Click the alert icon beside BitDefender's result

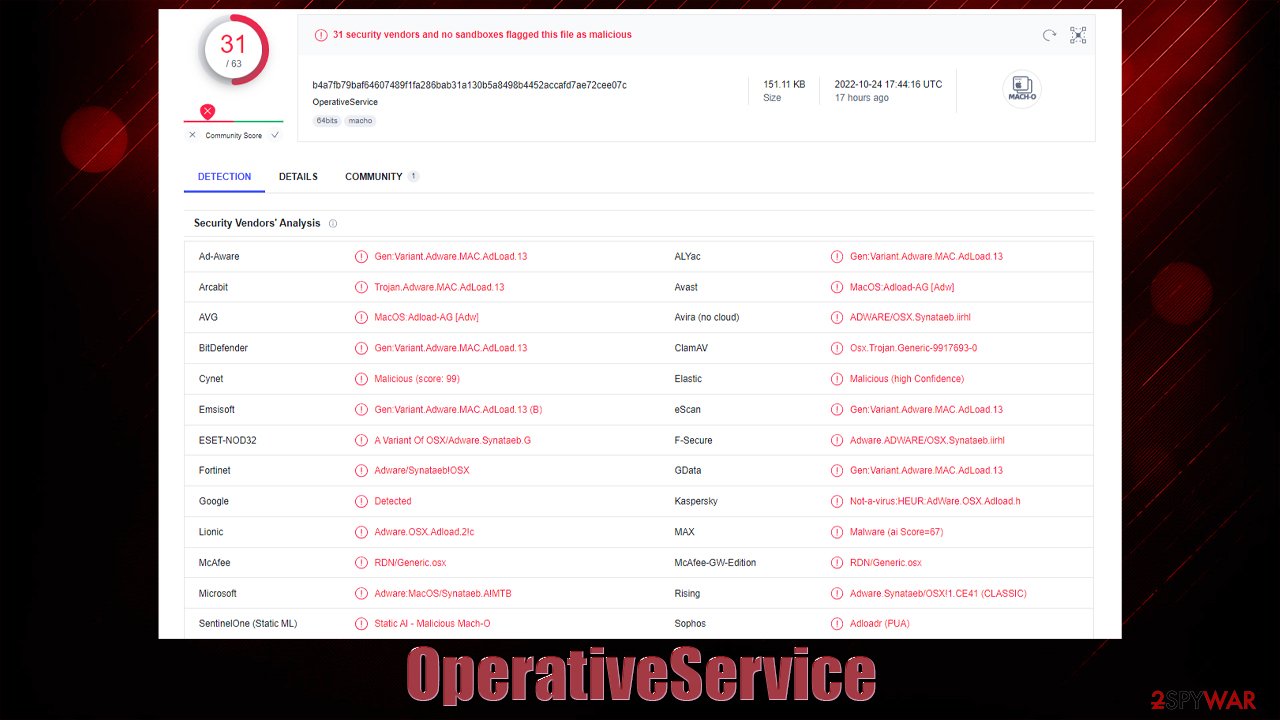click(361, 348)
